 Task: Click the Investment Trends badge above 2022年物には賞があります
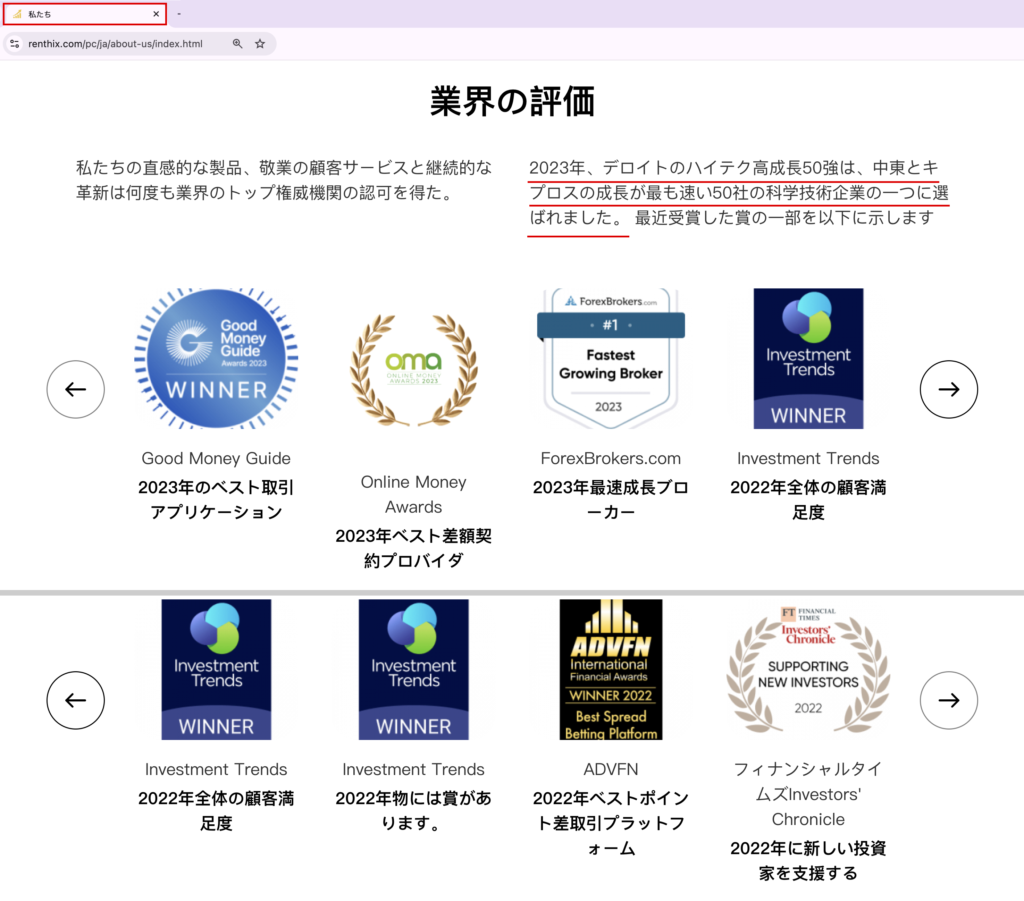(413, 669)
